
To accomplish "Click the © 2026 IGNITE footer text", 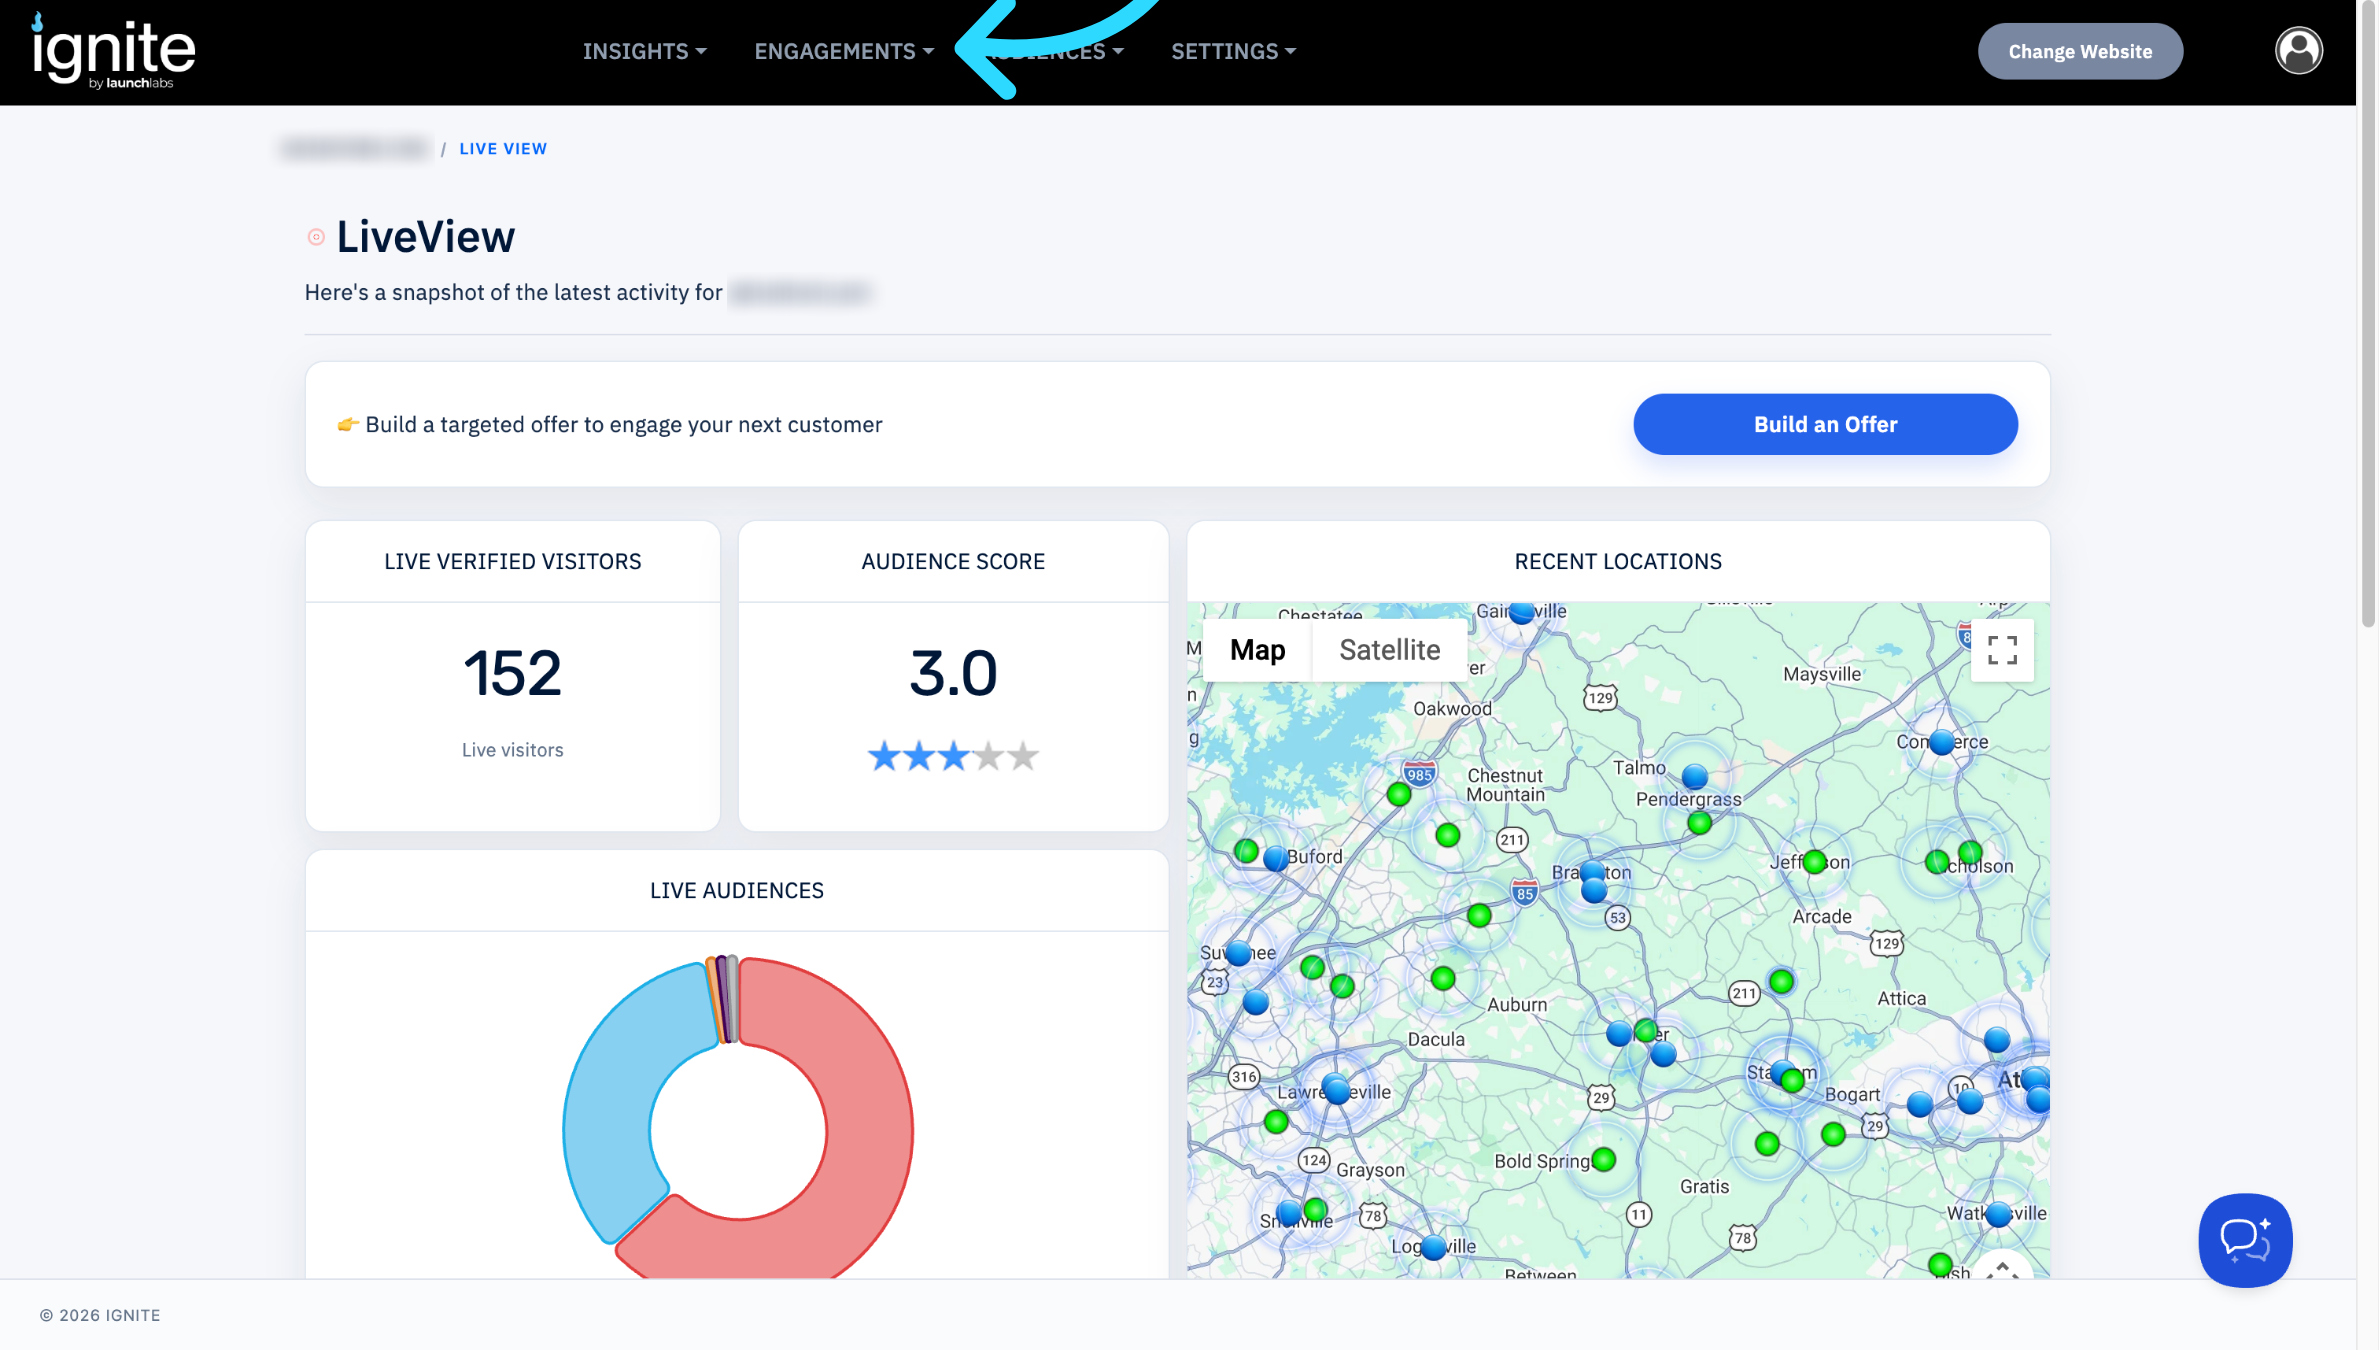I will pyautogui.click(x=100, y=1315).
